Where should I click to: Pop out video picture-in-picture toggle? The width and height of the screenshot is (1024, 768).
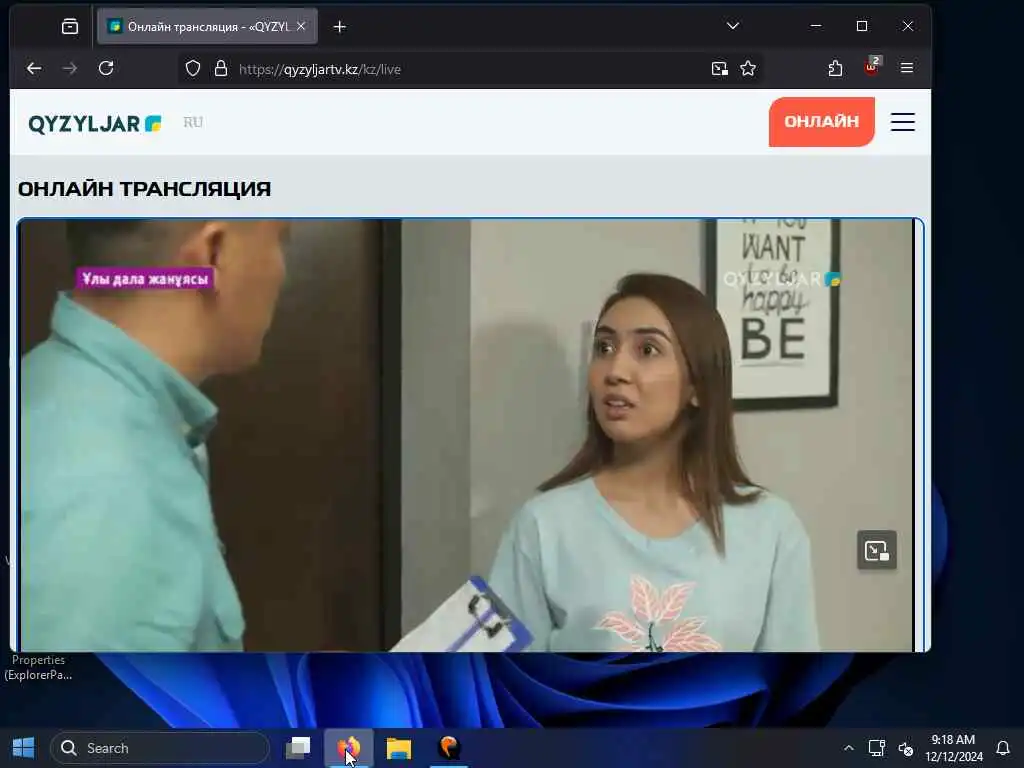[876, 551]
